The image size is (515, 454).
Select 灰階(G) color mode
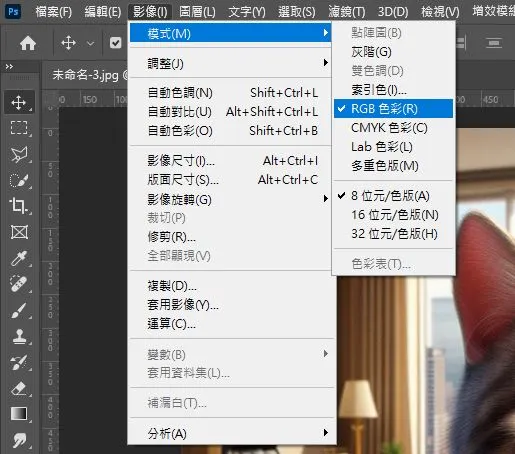pos(393,52)
